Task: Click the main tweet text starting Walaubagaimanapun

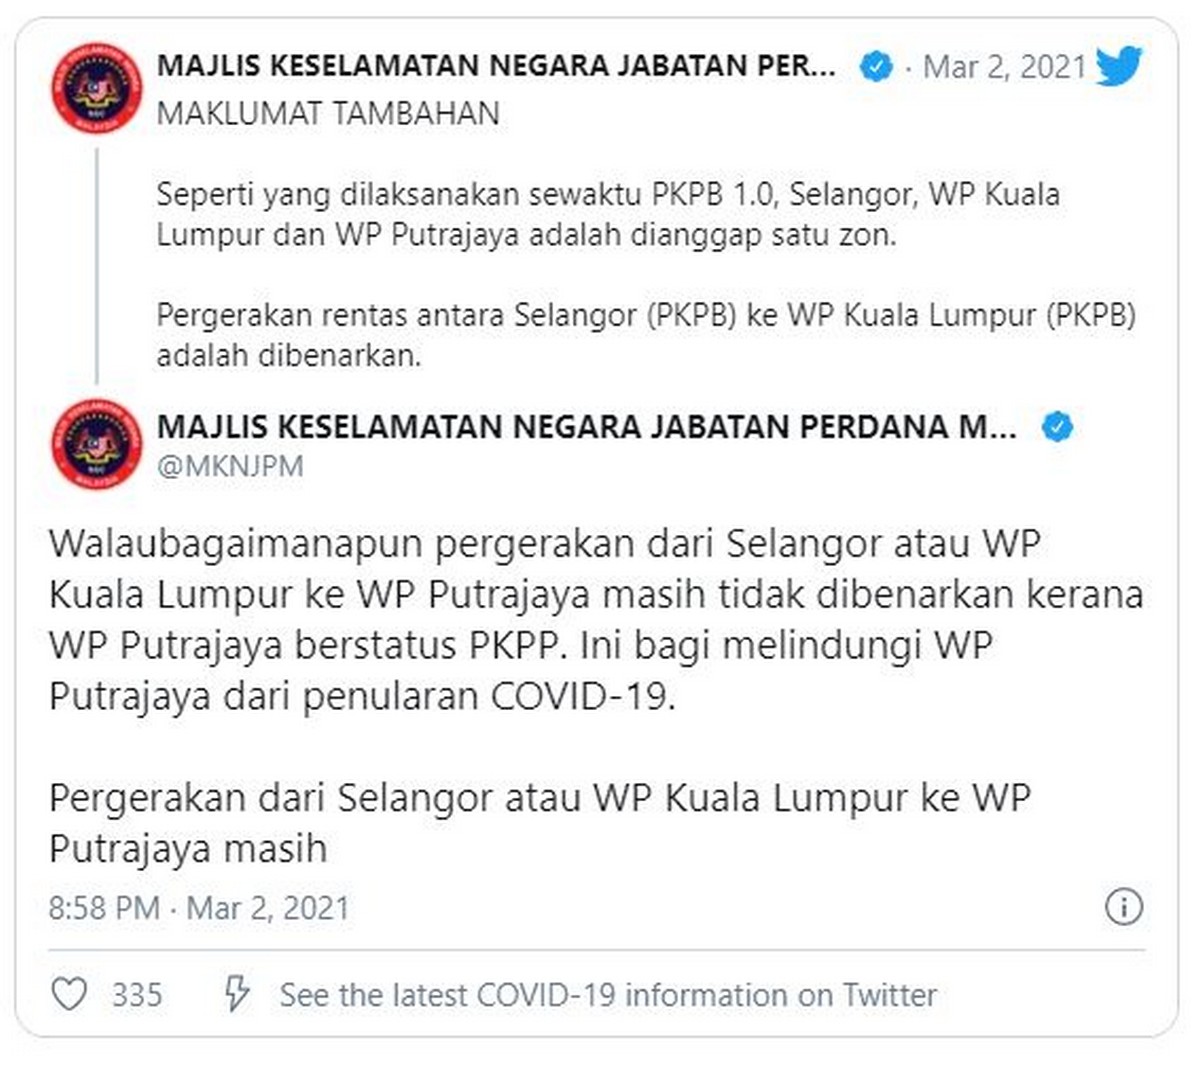Action: [596, 620]
